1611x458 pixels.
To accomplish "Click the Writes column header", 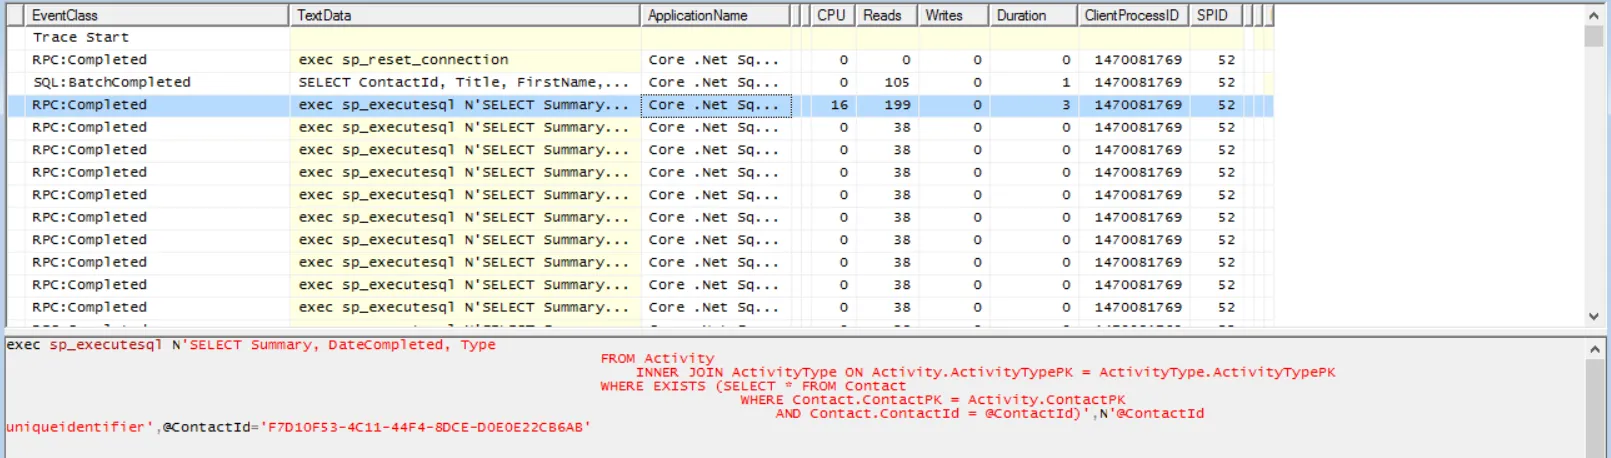I will click(x=944, y=15).
